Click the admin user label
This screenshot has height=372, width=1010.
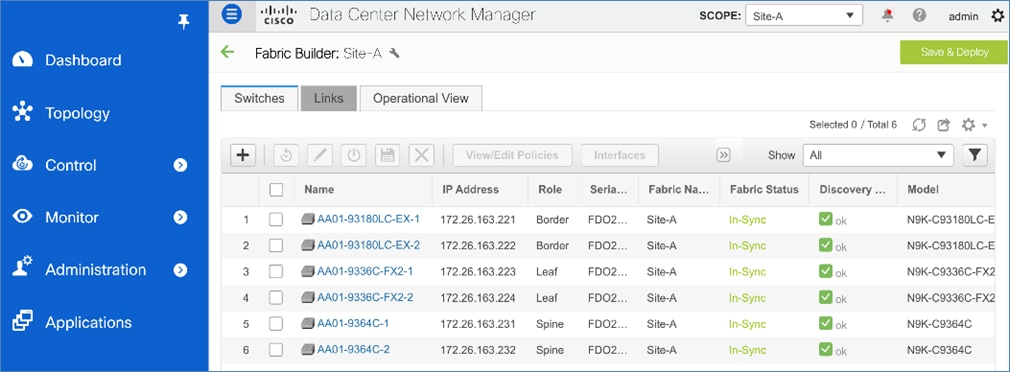[x=964, y=16]
